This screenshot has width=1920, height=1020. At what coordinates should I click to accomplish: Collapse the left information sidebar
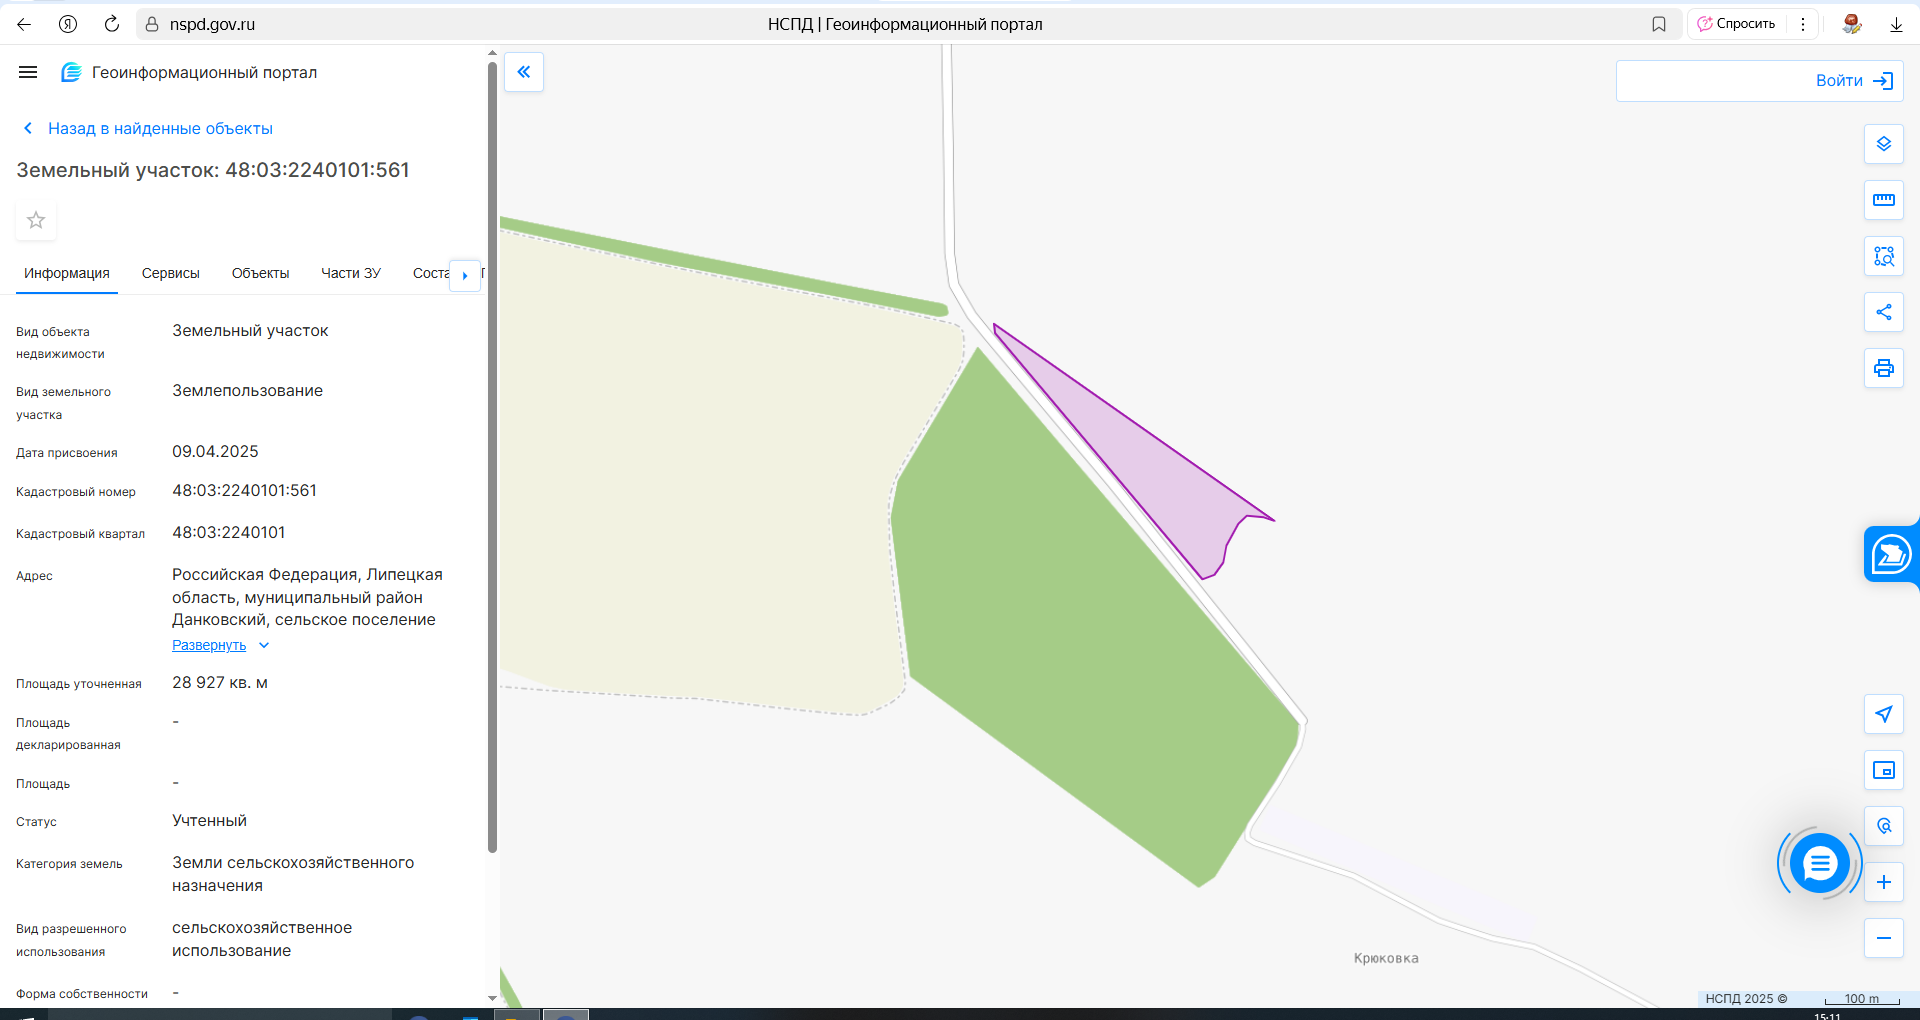pos(523,72)
